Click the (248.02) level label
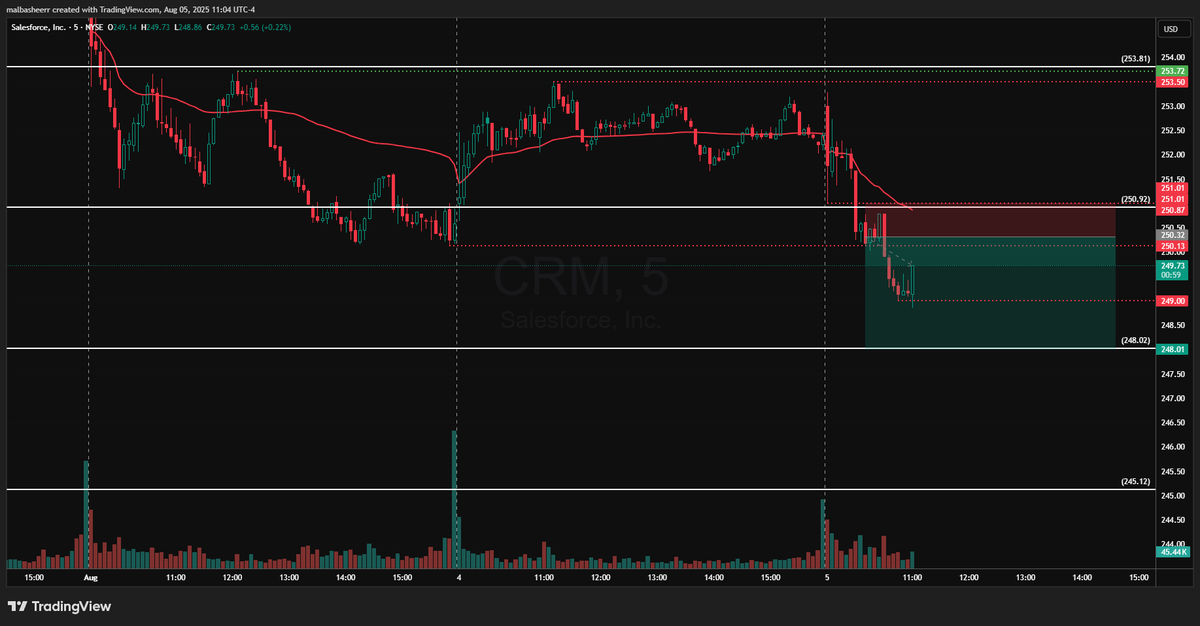 coord(1135,340)
